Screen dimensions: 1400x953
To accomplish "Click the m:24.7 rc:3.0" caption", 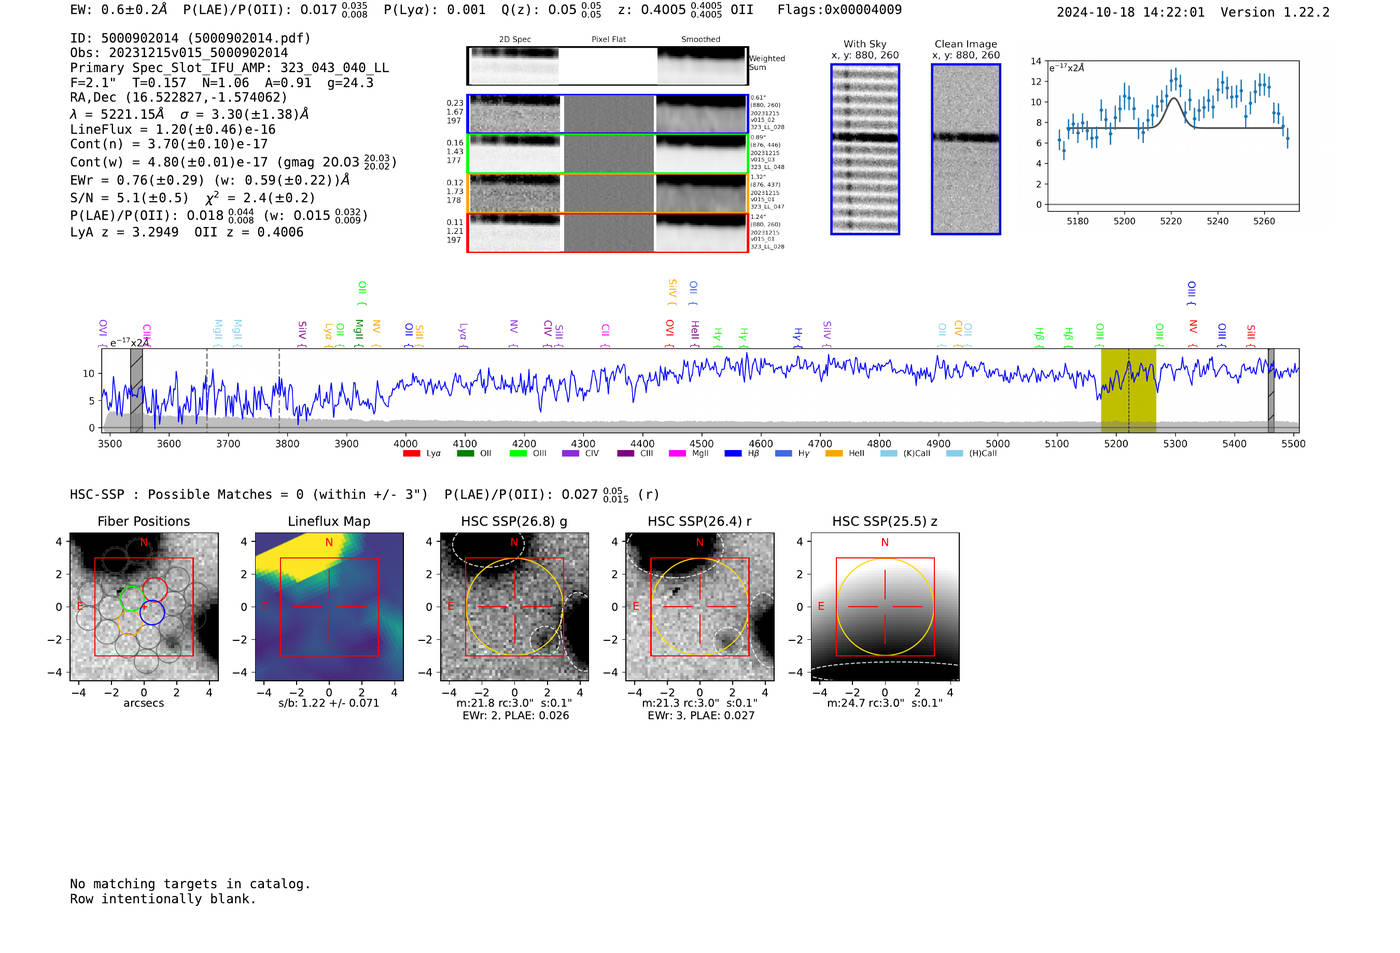I will tap(885, 703).
